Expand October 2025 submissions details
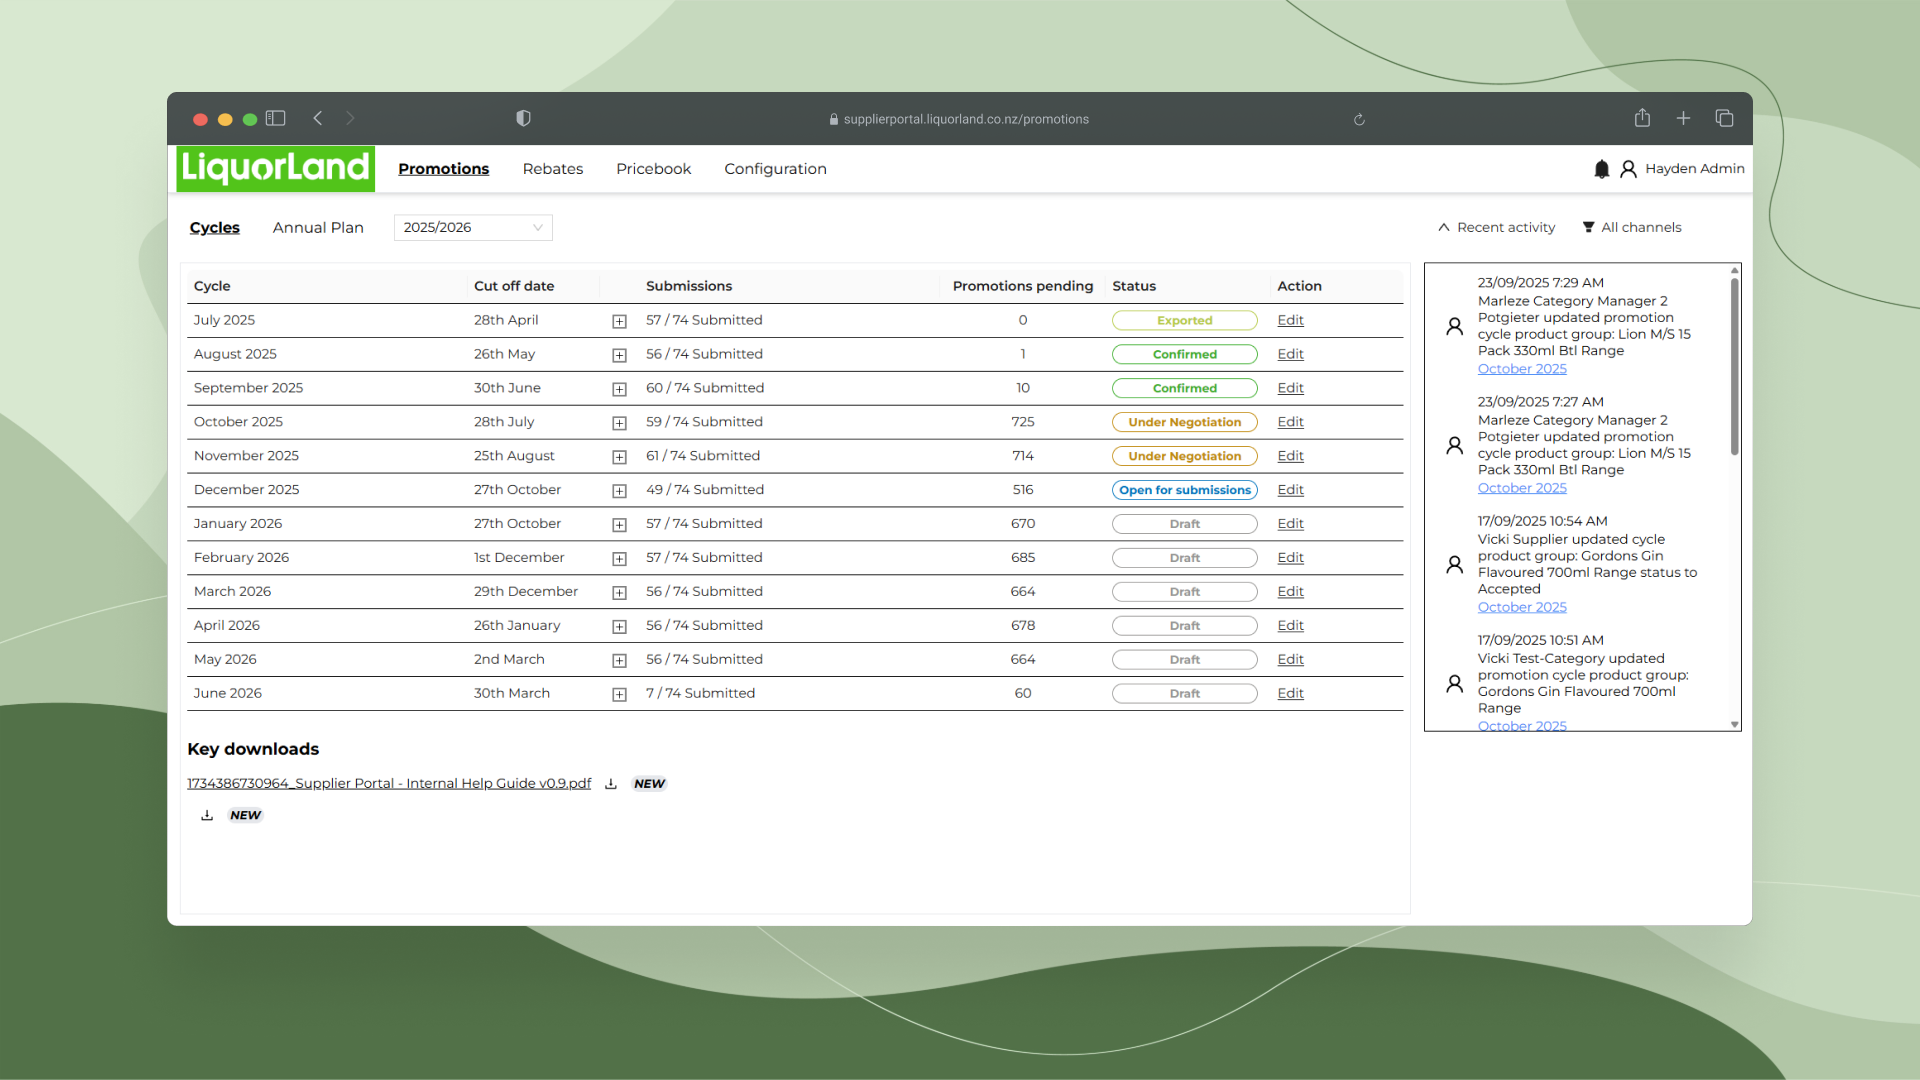 pos(619,423)
